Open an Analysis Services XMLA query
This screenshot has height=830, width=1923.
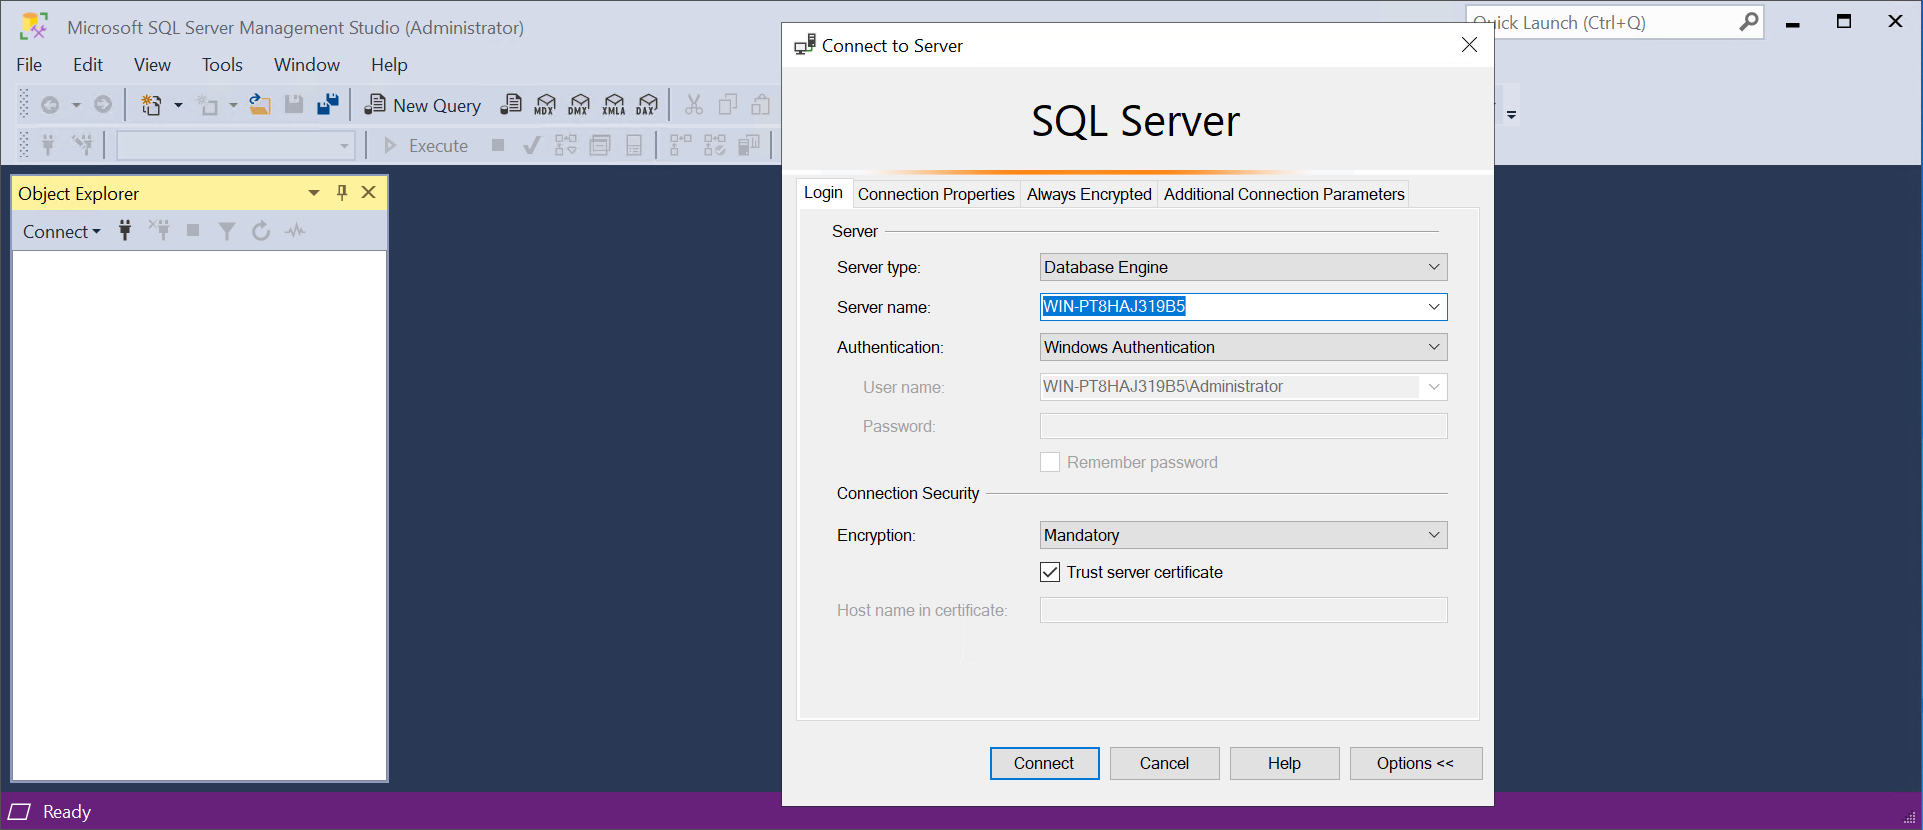coord(614,105)
